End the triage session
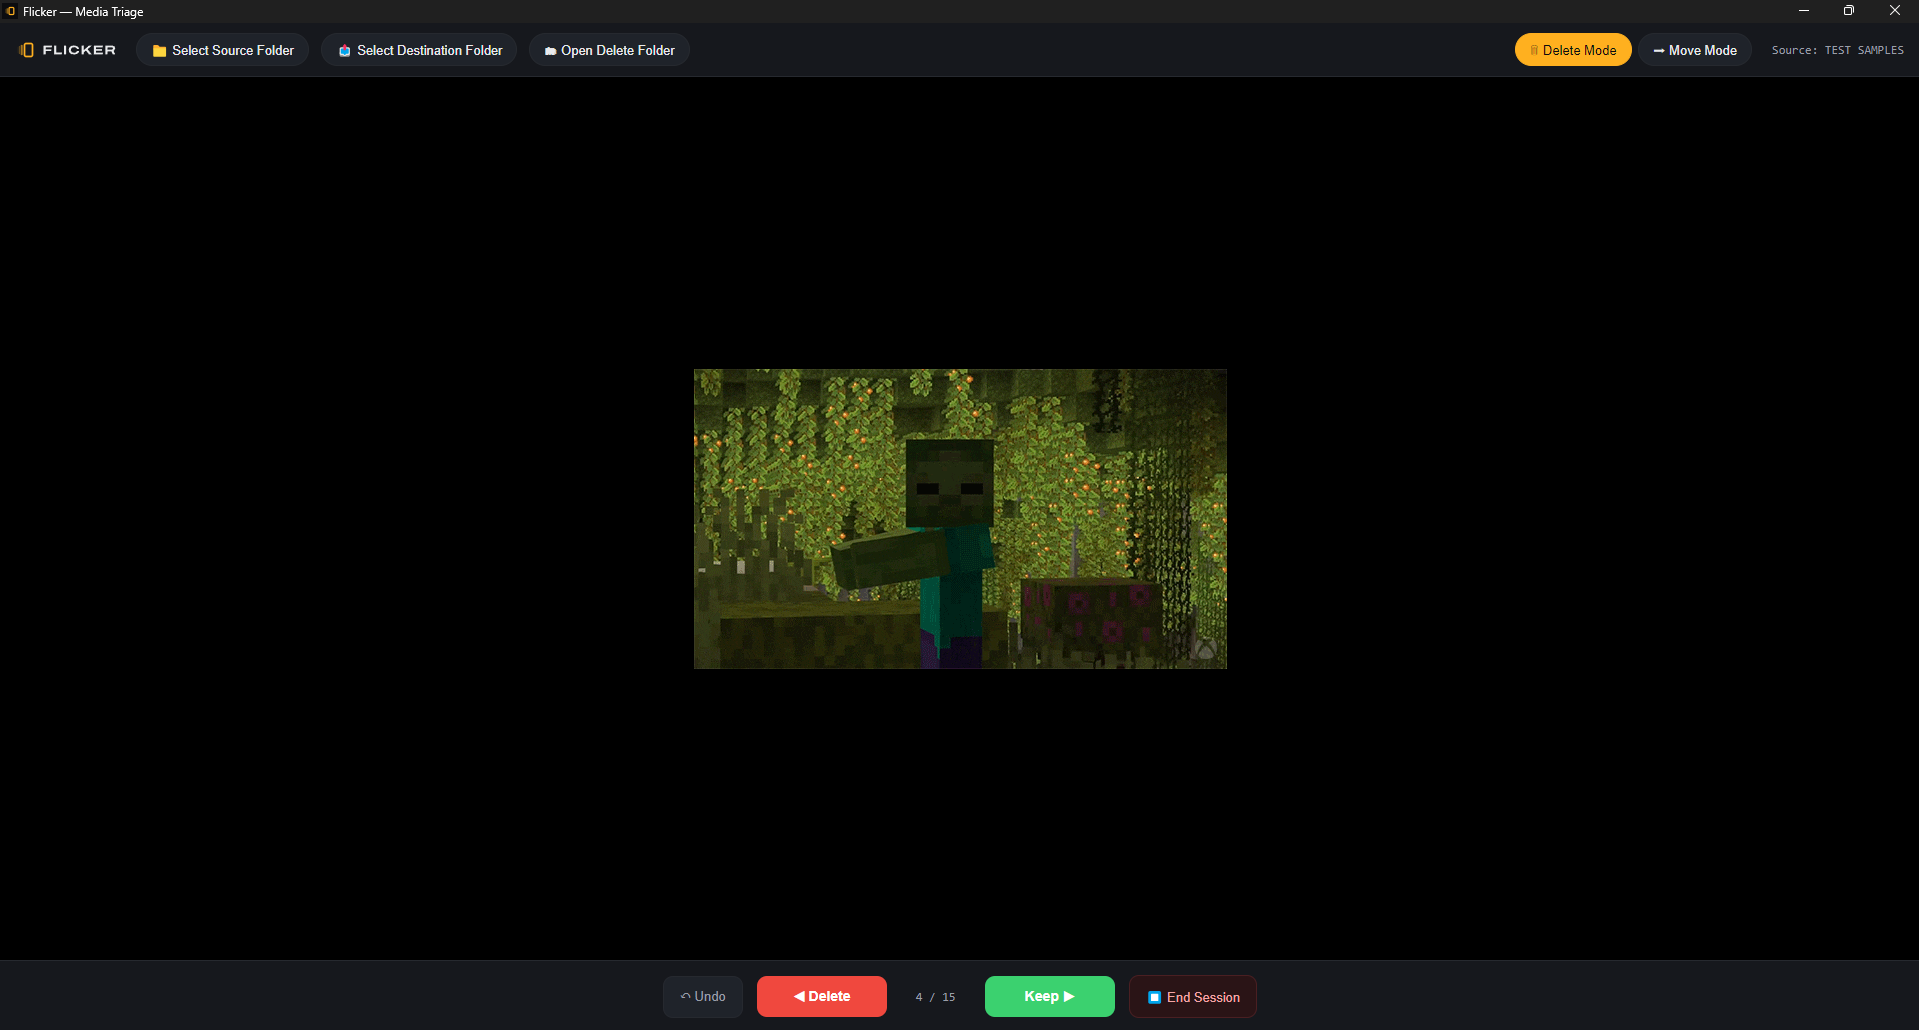 pyautogui.click(x=1193, y=997)
